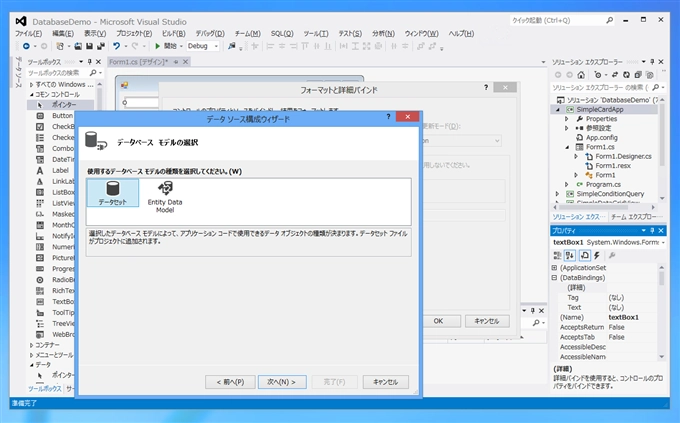This screenshot has height=423, width=680.
Task: Select Form1.resx in Solution Explorer
Action: click(x=613, y=166)
